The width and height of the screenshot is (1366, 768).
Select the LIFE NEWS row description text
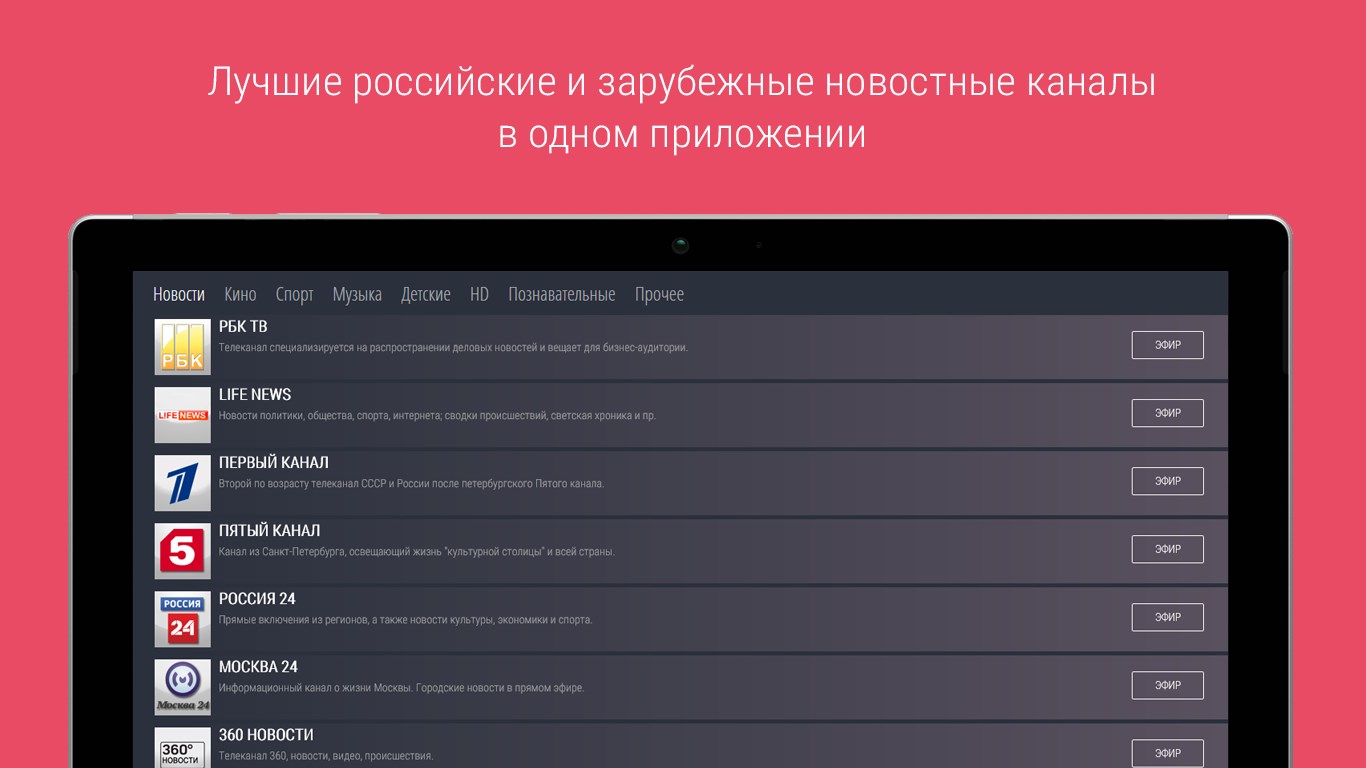point(437,414)
